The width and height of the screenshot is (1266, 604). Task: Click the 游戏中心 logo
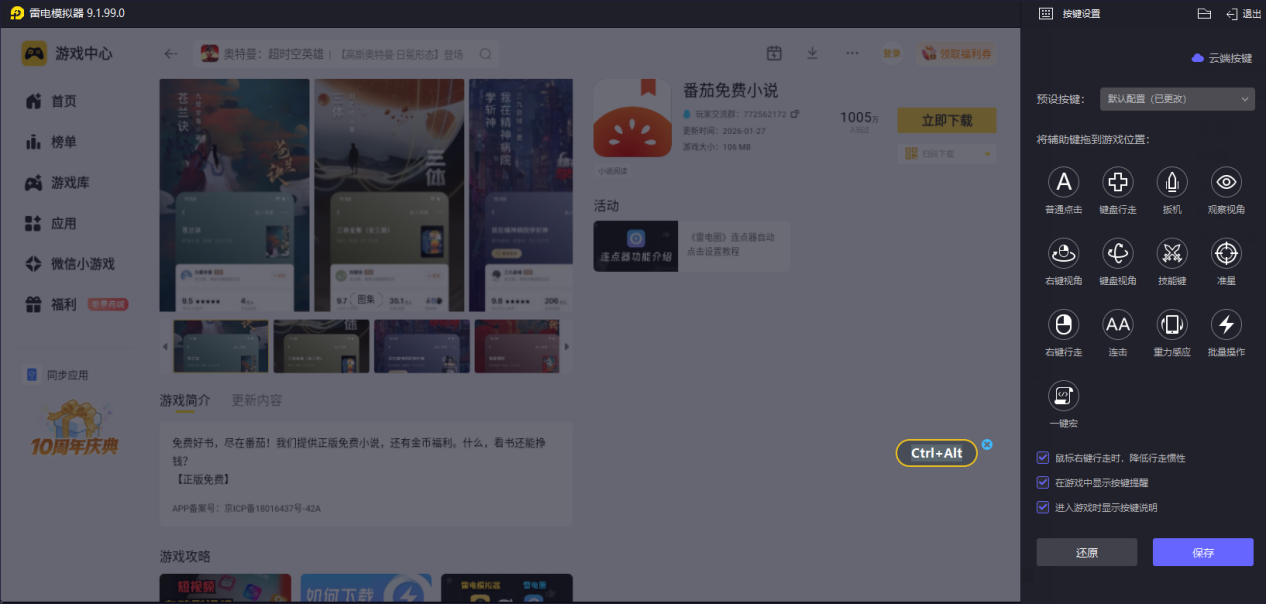click(67, 53)
